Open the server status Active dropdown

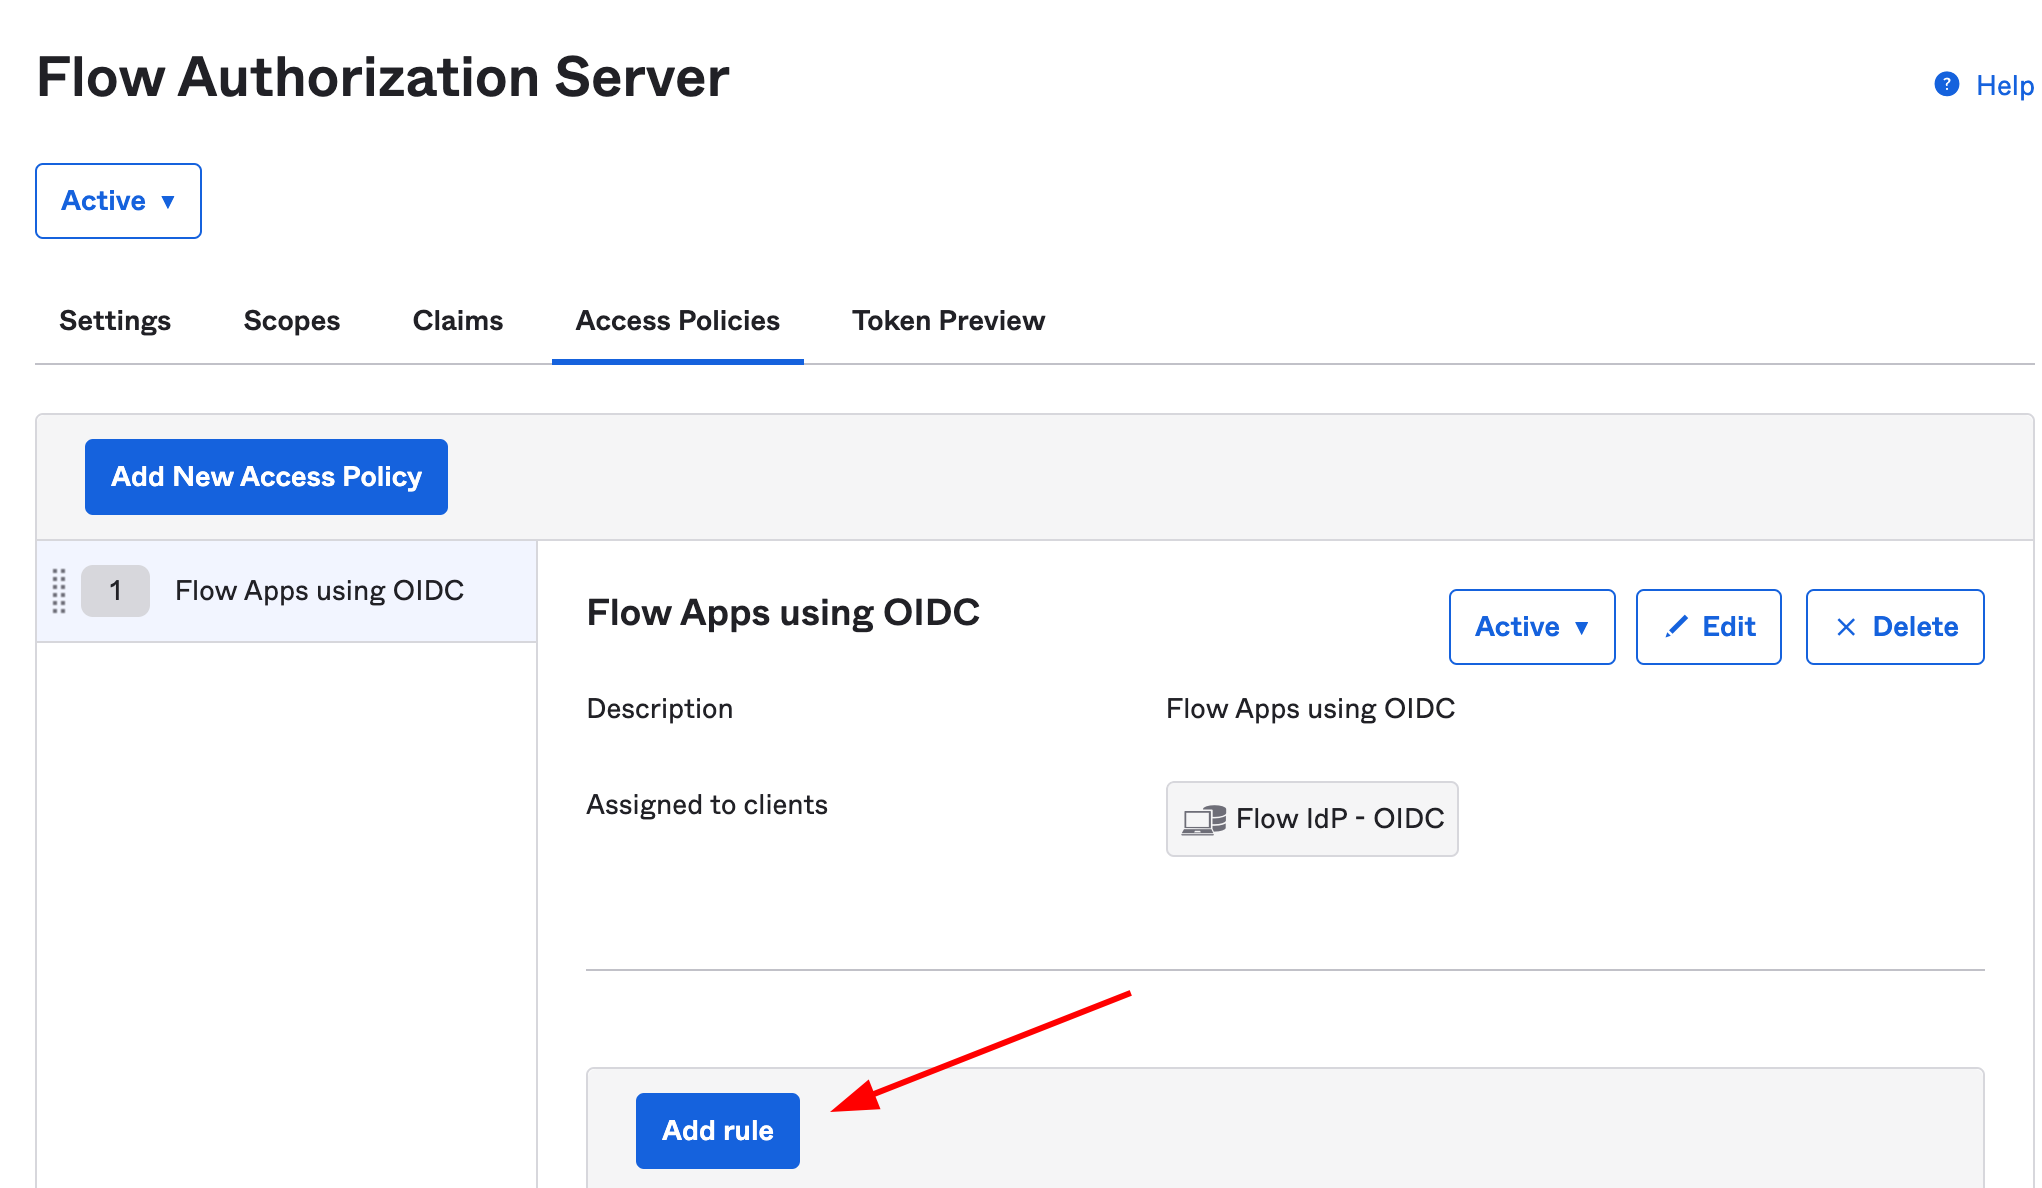point(117,200)
